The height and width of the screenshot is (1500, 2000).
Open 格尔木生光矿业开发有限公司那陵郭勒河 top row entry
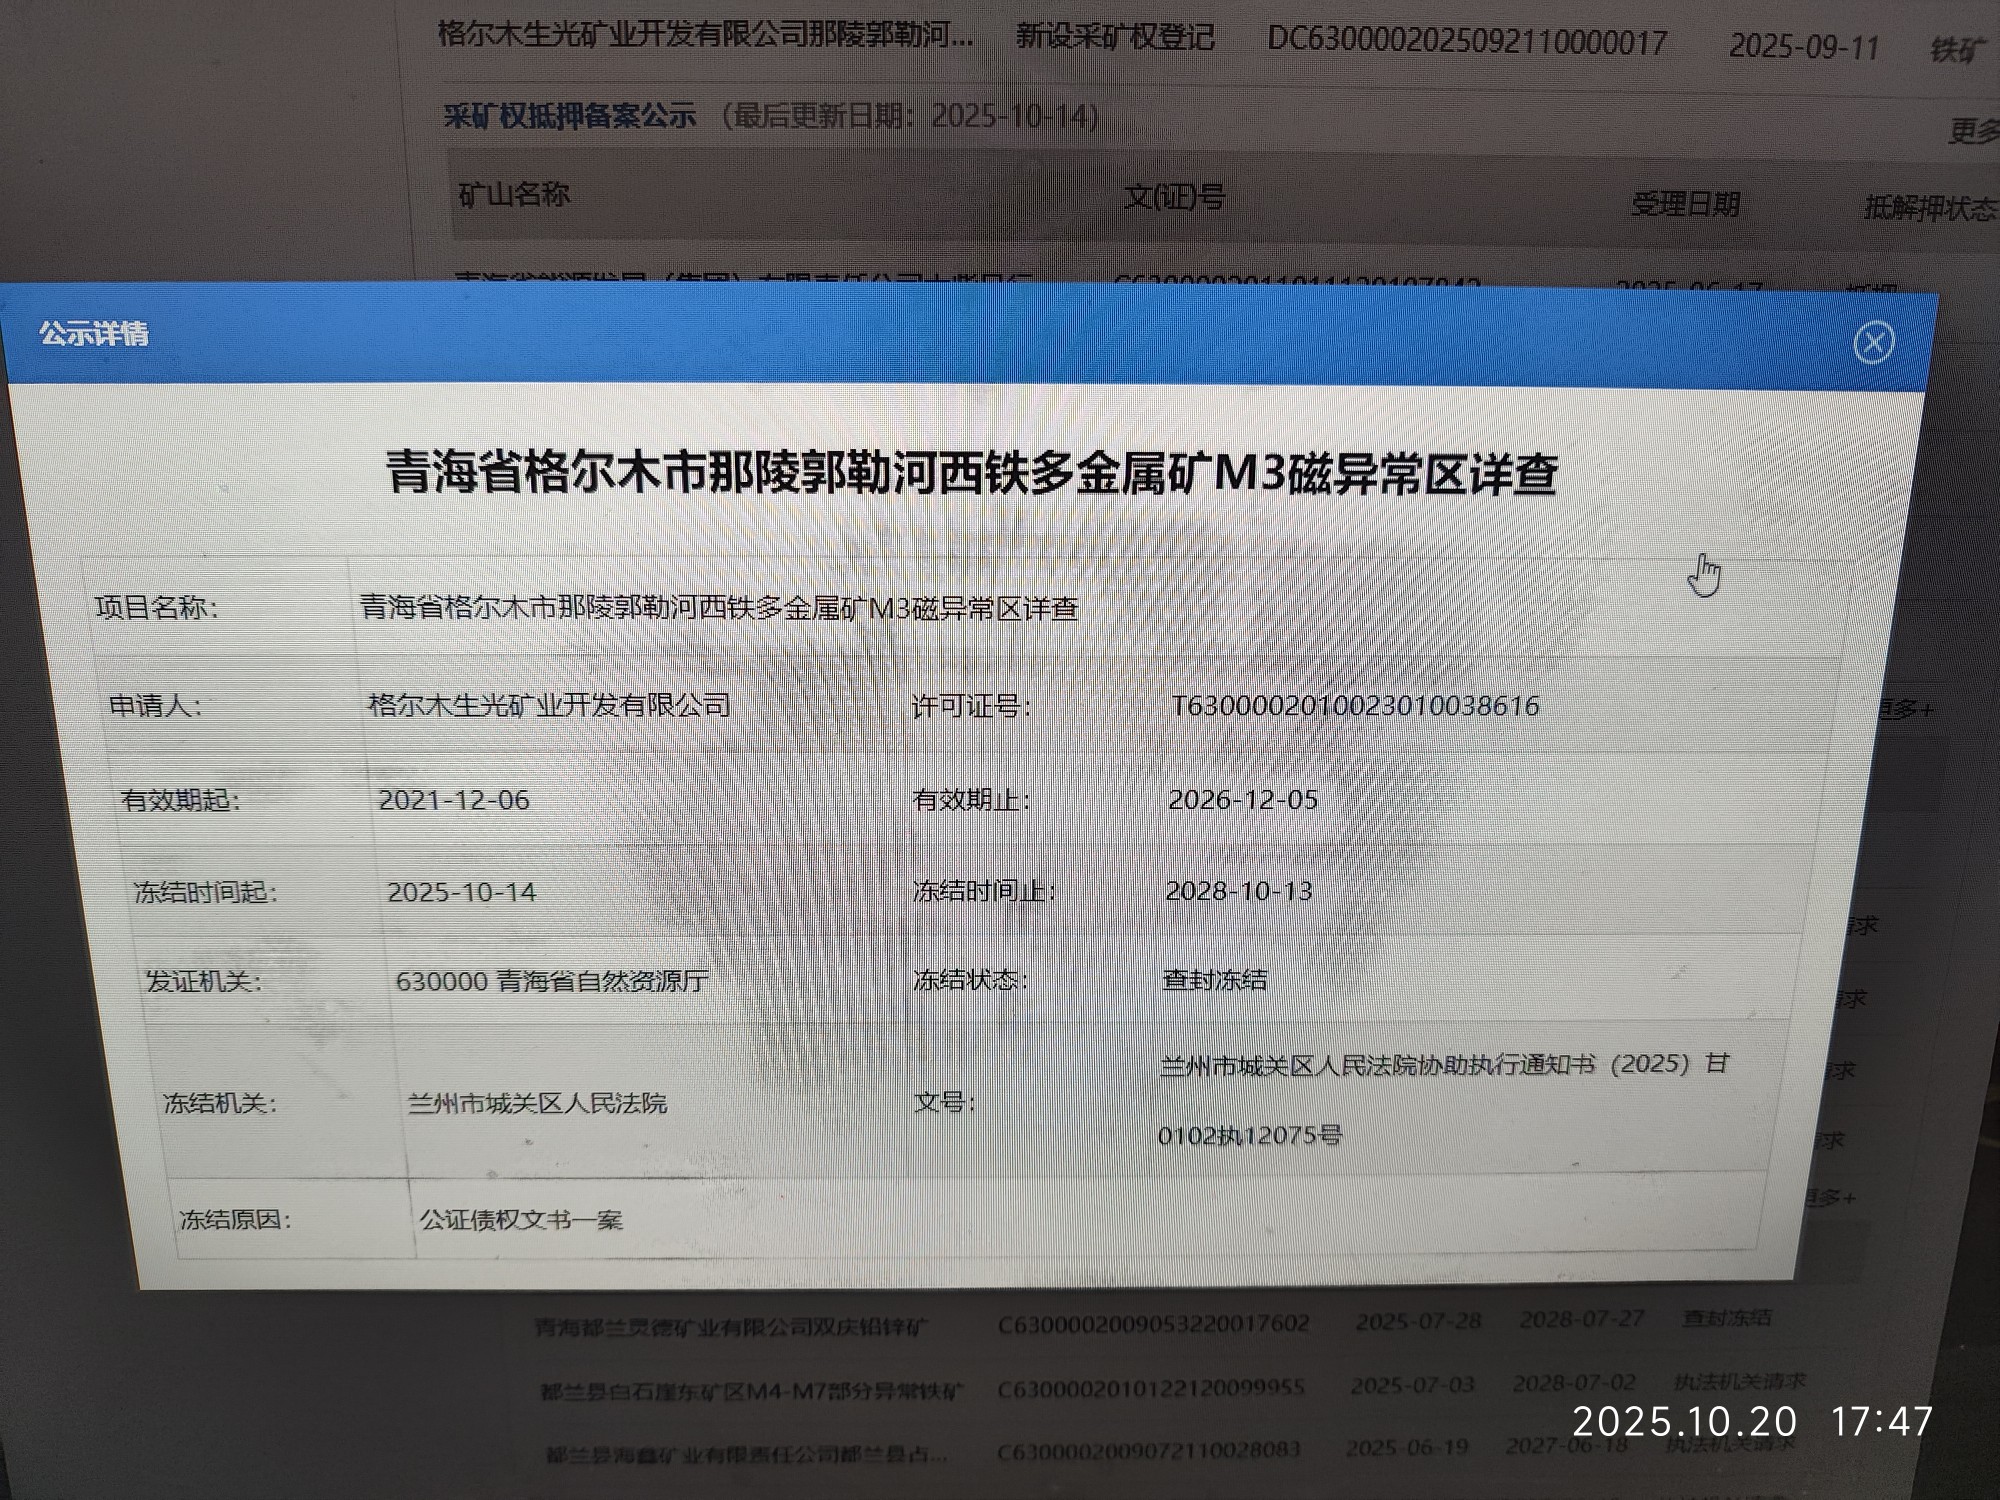[x=704, y=35]
